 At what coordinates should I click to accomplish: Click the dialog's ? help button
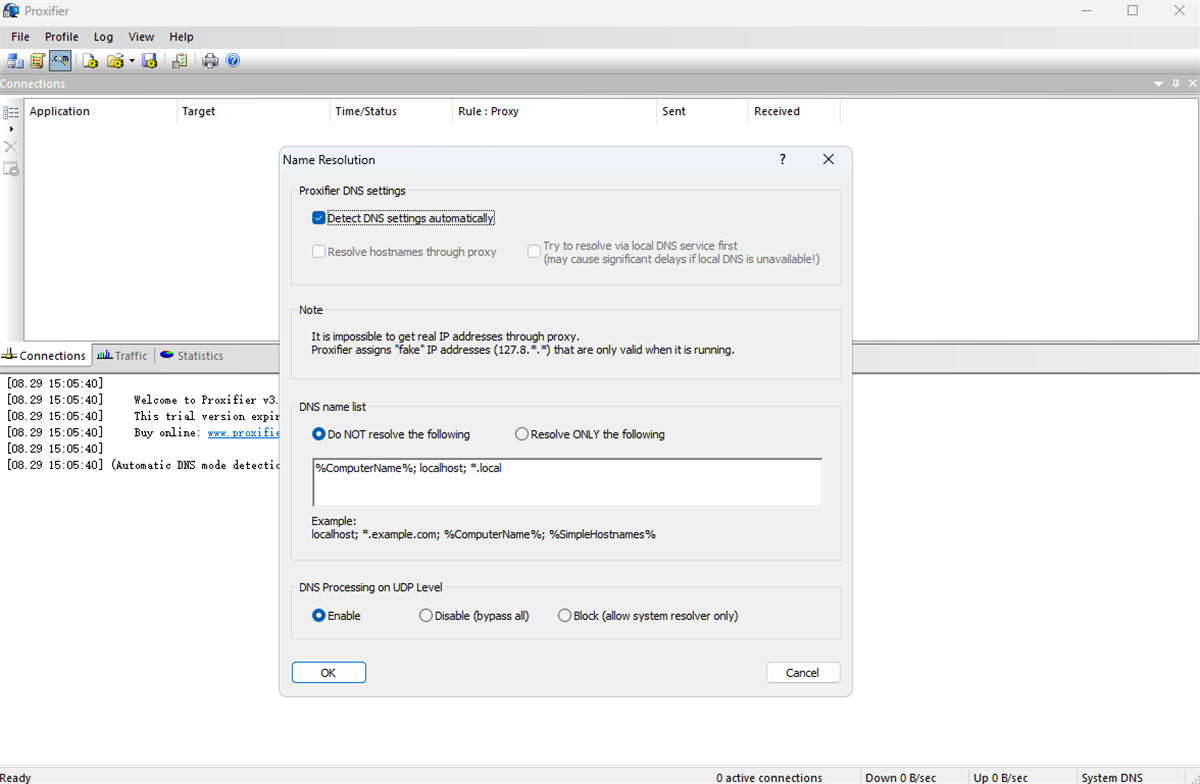pos(783,160)
